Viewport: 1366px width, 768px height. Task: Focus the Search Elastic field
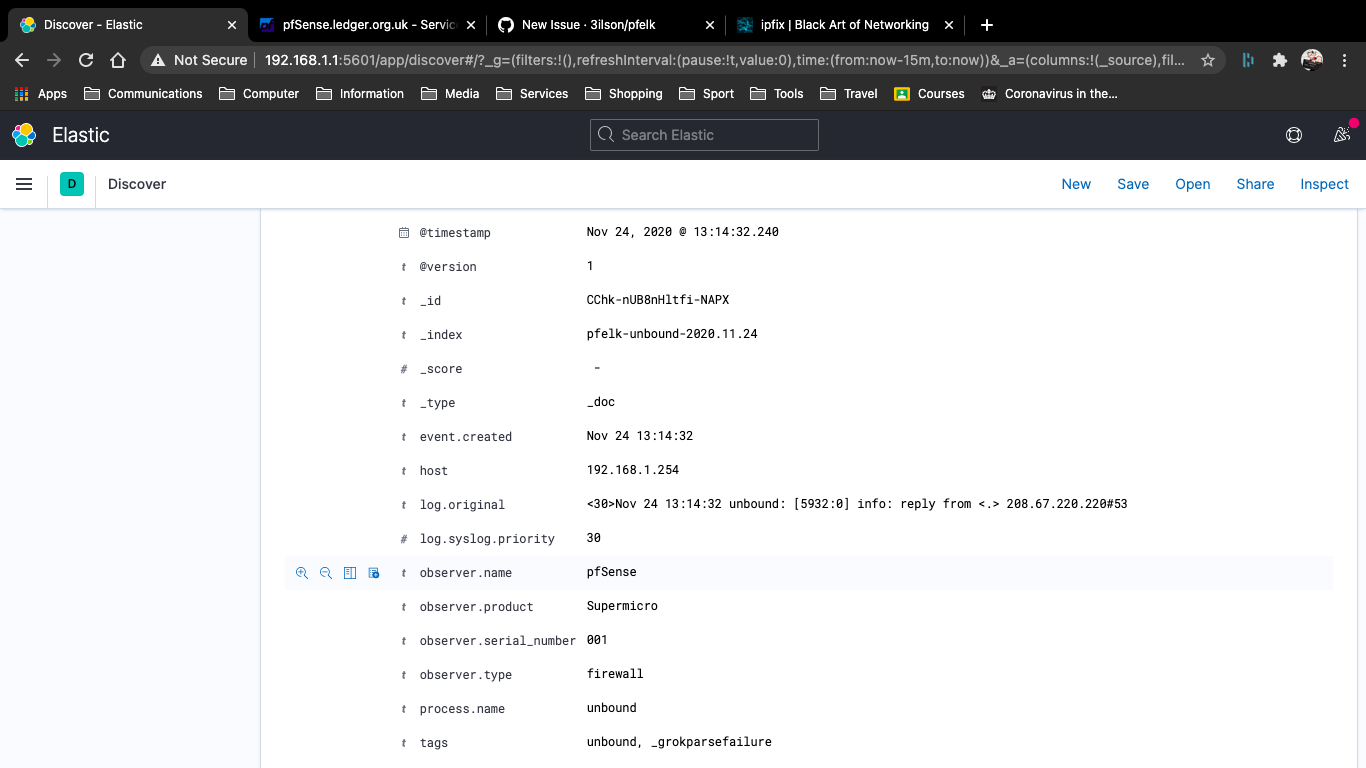(x=704, y=135)
